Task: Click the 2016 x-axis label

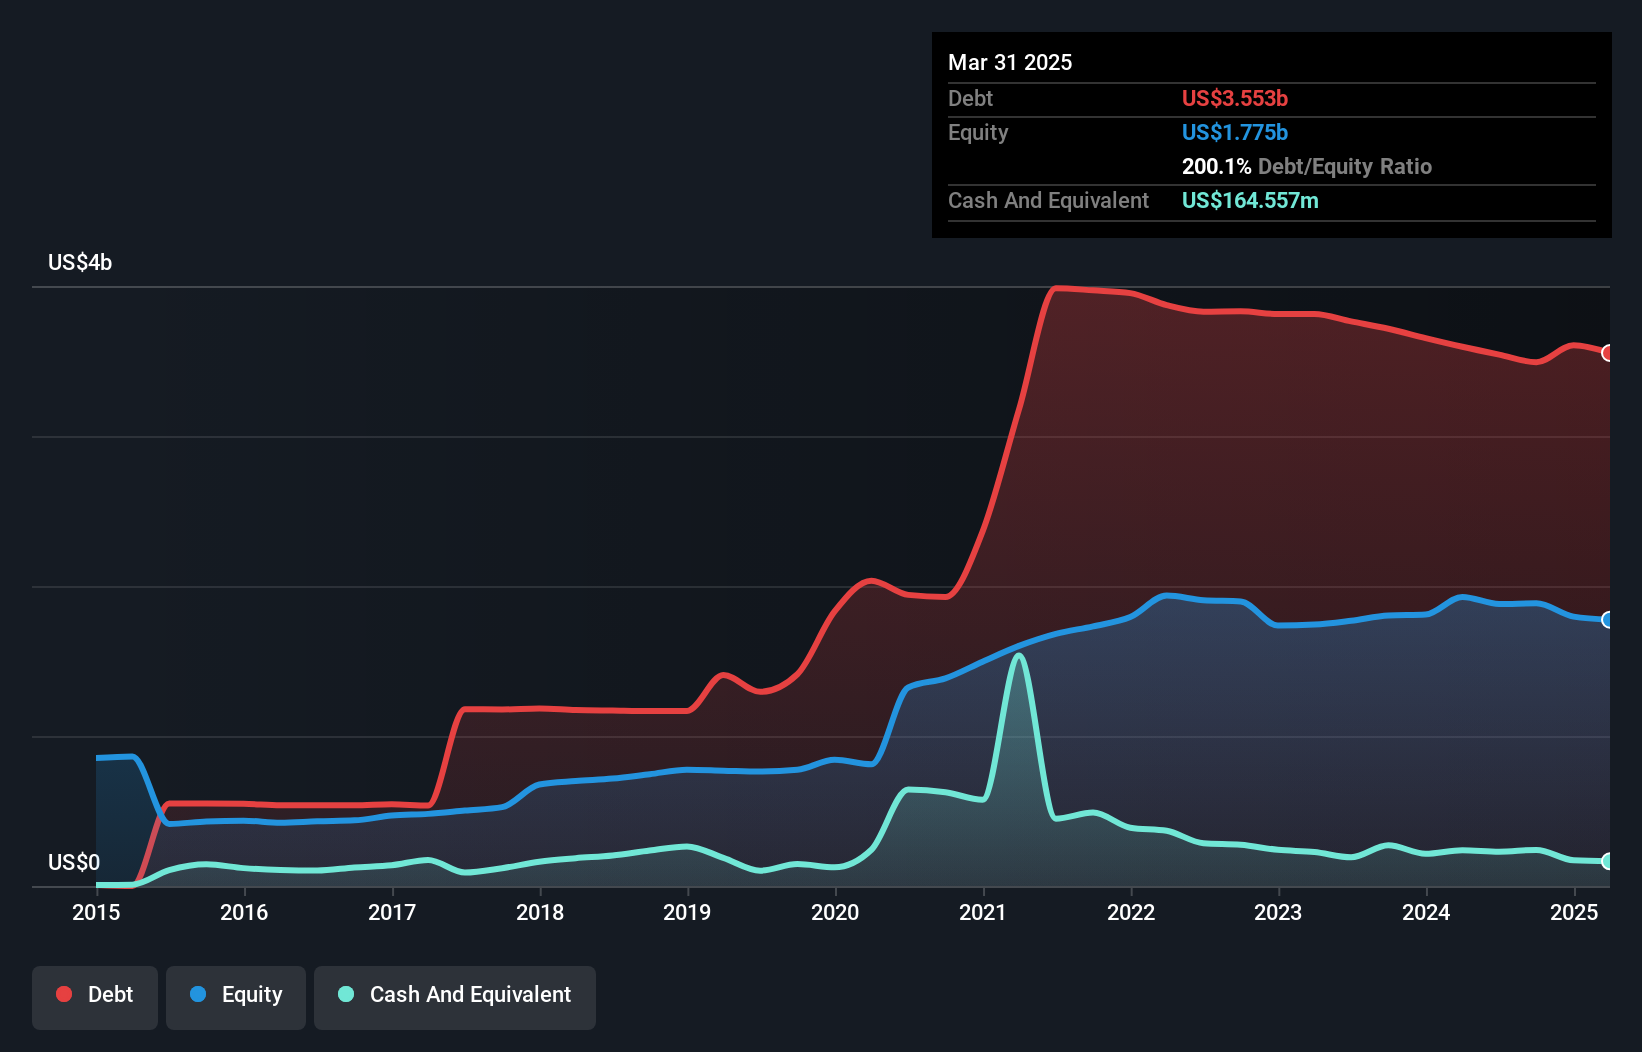Action: point(244,912)
